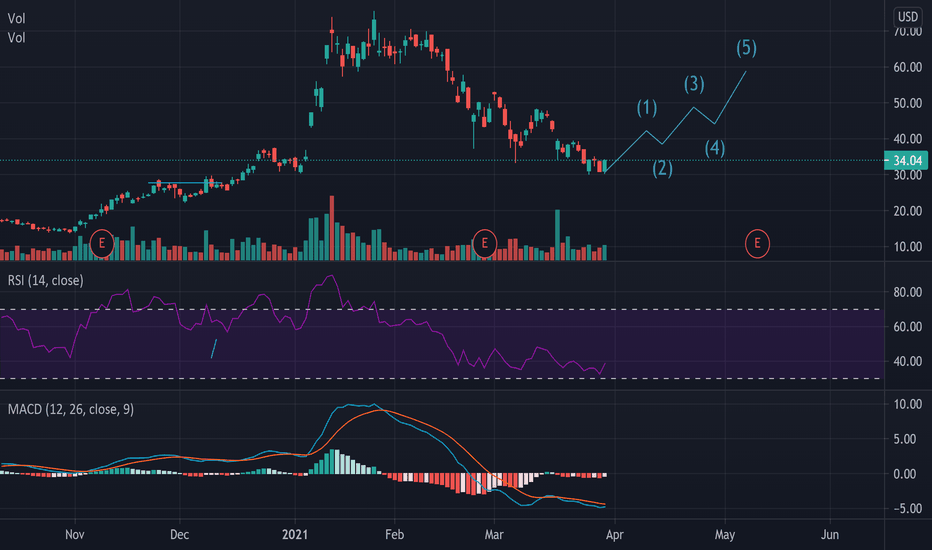Click the Apr label on time axis
Screen dimensions: 932x550
coord(615,535)
